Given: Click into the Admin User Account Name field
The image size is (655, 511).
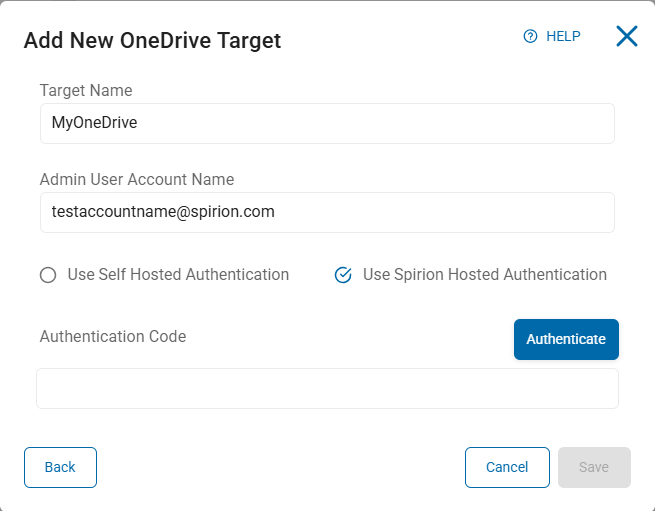Looking at the screenshot, I should 326,213.
